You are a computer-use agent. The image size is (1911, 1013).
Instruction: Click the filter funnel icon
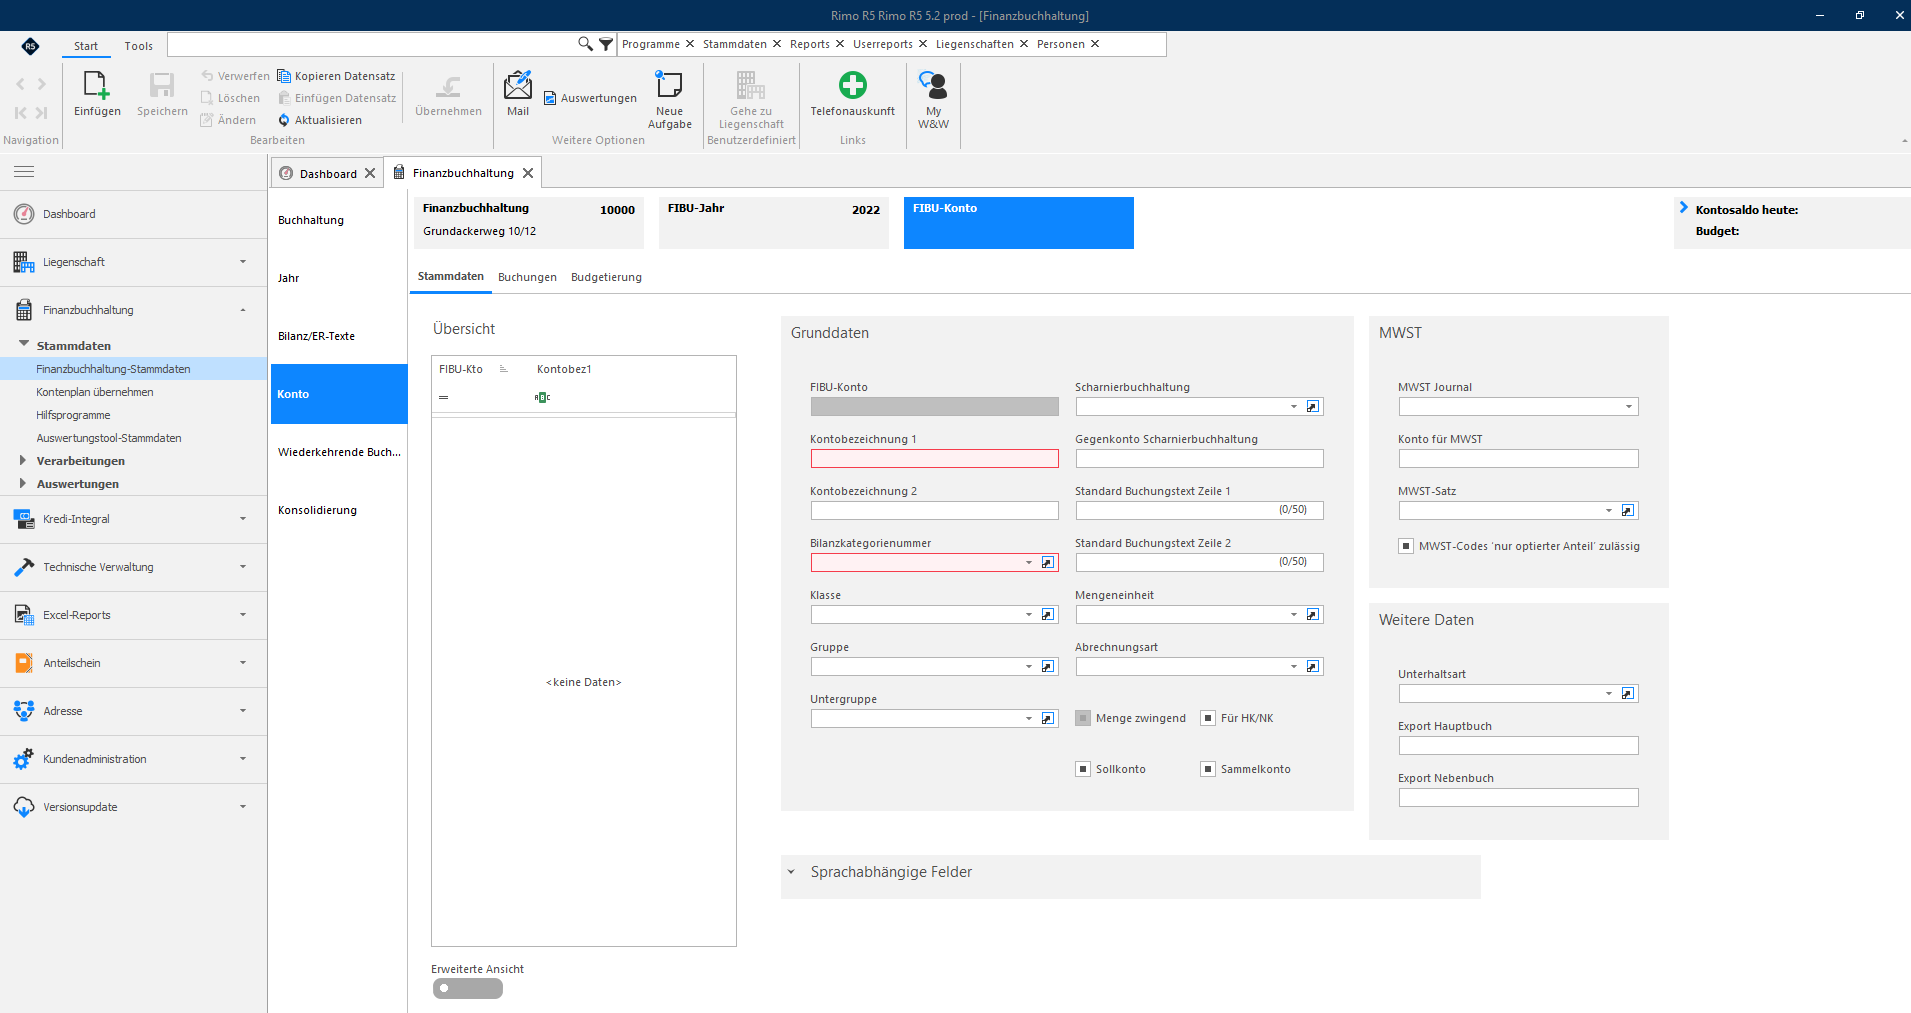click(606, 44)
